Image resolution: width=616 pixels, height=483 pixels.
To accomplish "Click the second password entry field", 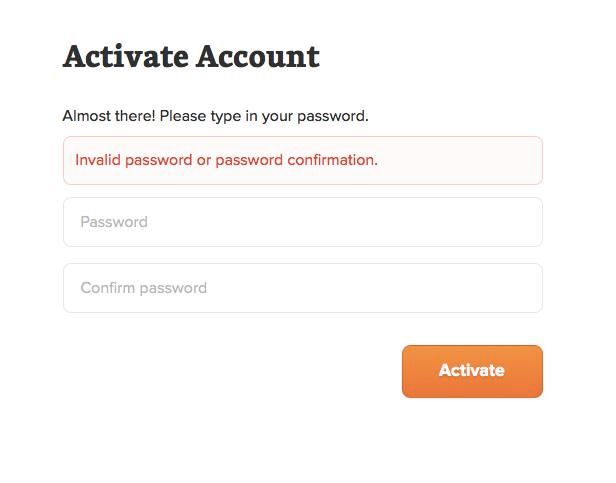I will tap(302, 288).
